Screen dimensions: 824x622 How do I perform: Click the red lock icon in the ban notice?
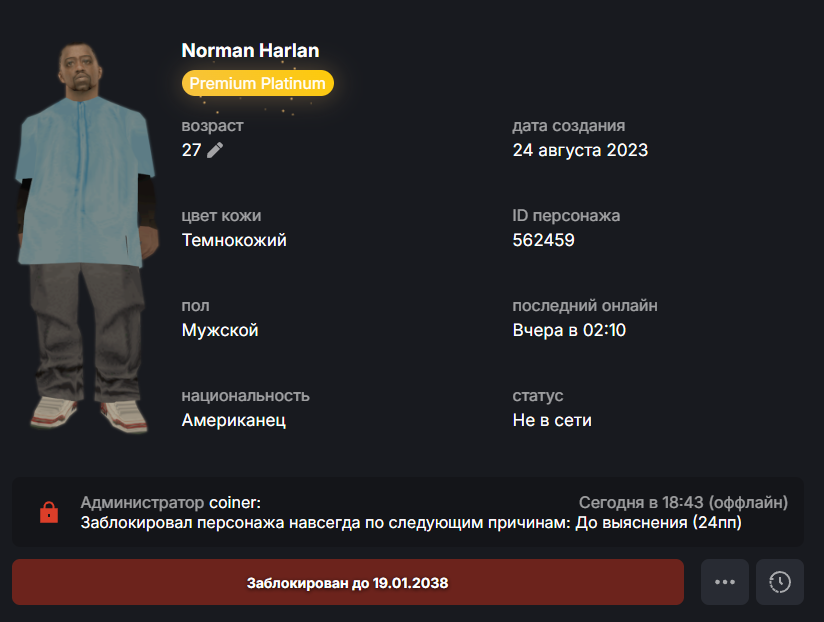click(x=49, y=512)
